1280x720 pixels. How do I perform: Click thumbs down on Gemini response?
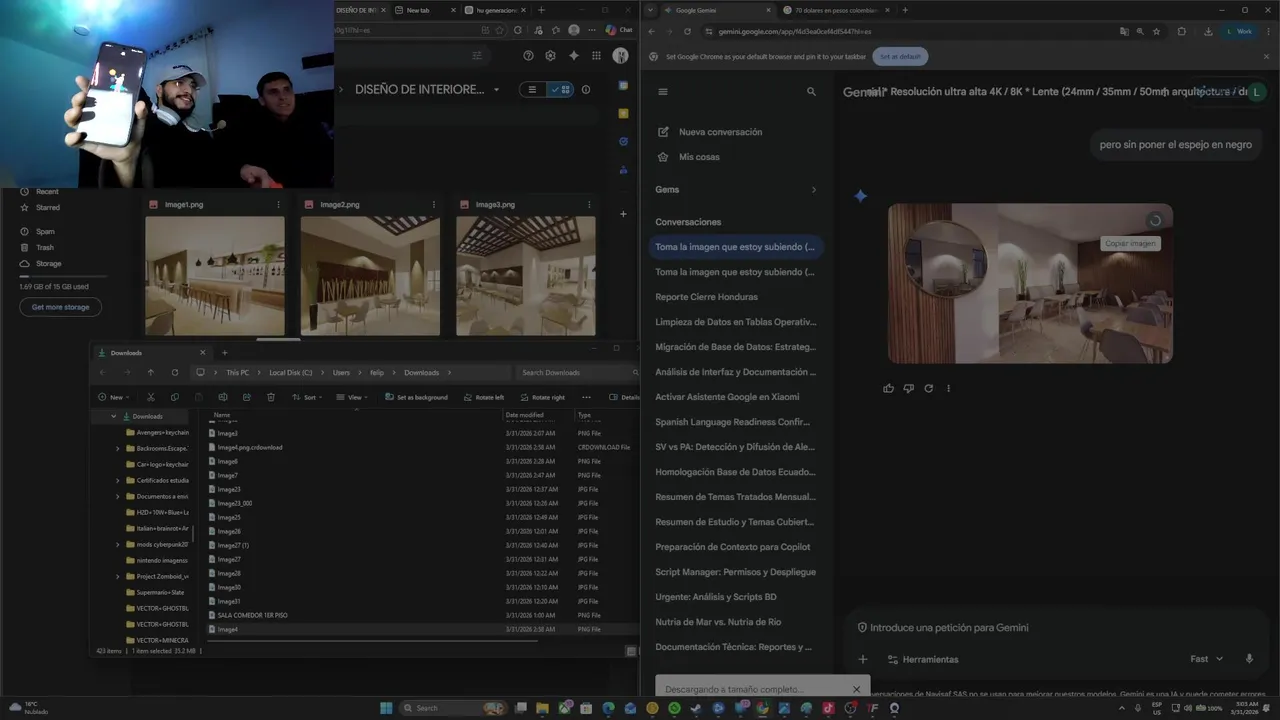[908, 388]
